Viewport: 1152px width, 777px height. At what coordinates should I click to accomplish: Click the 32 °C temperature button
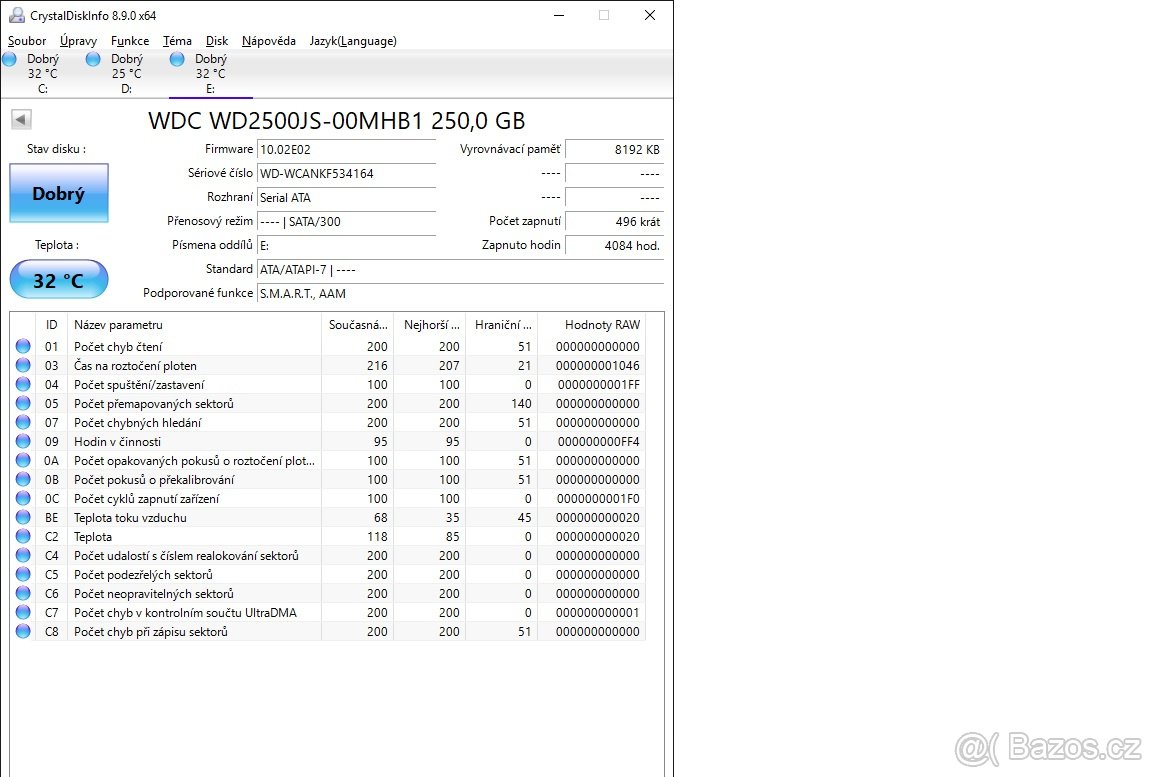pyautogui.click(x=59, y=280)
